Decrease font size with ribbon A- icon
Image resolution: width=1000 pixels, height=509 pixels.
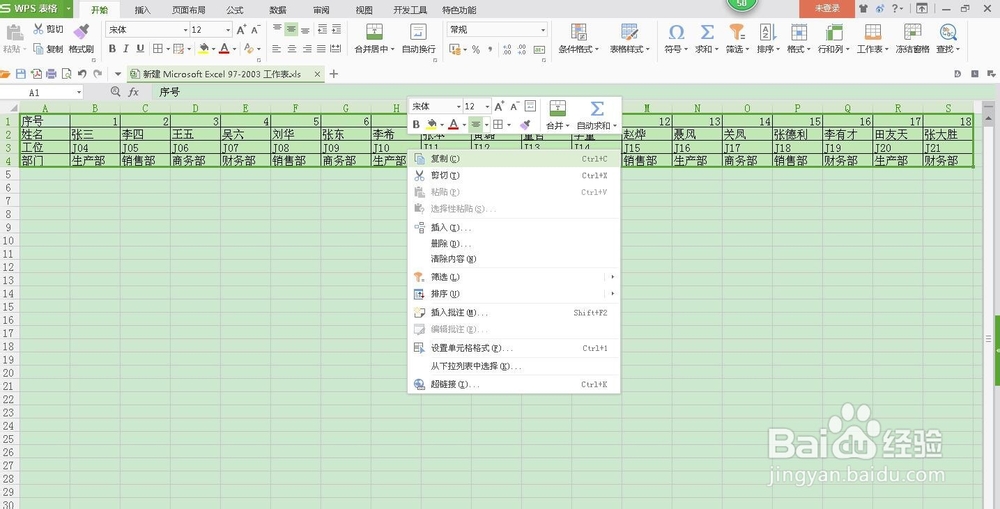pyautogui.click(x=255, y=30)
